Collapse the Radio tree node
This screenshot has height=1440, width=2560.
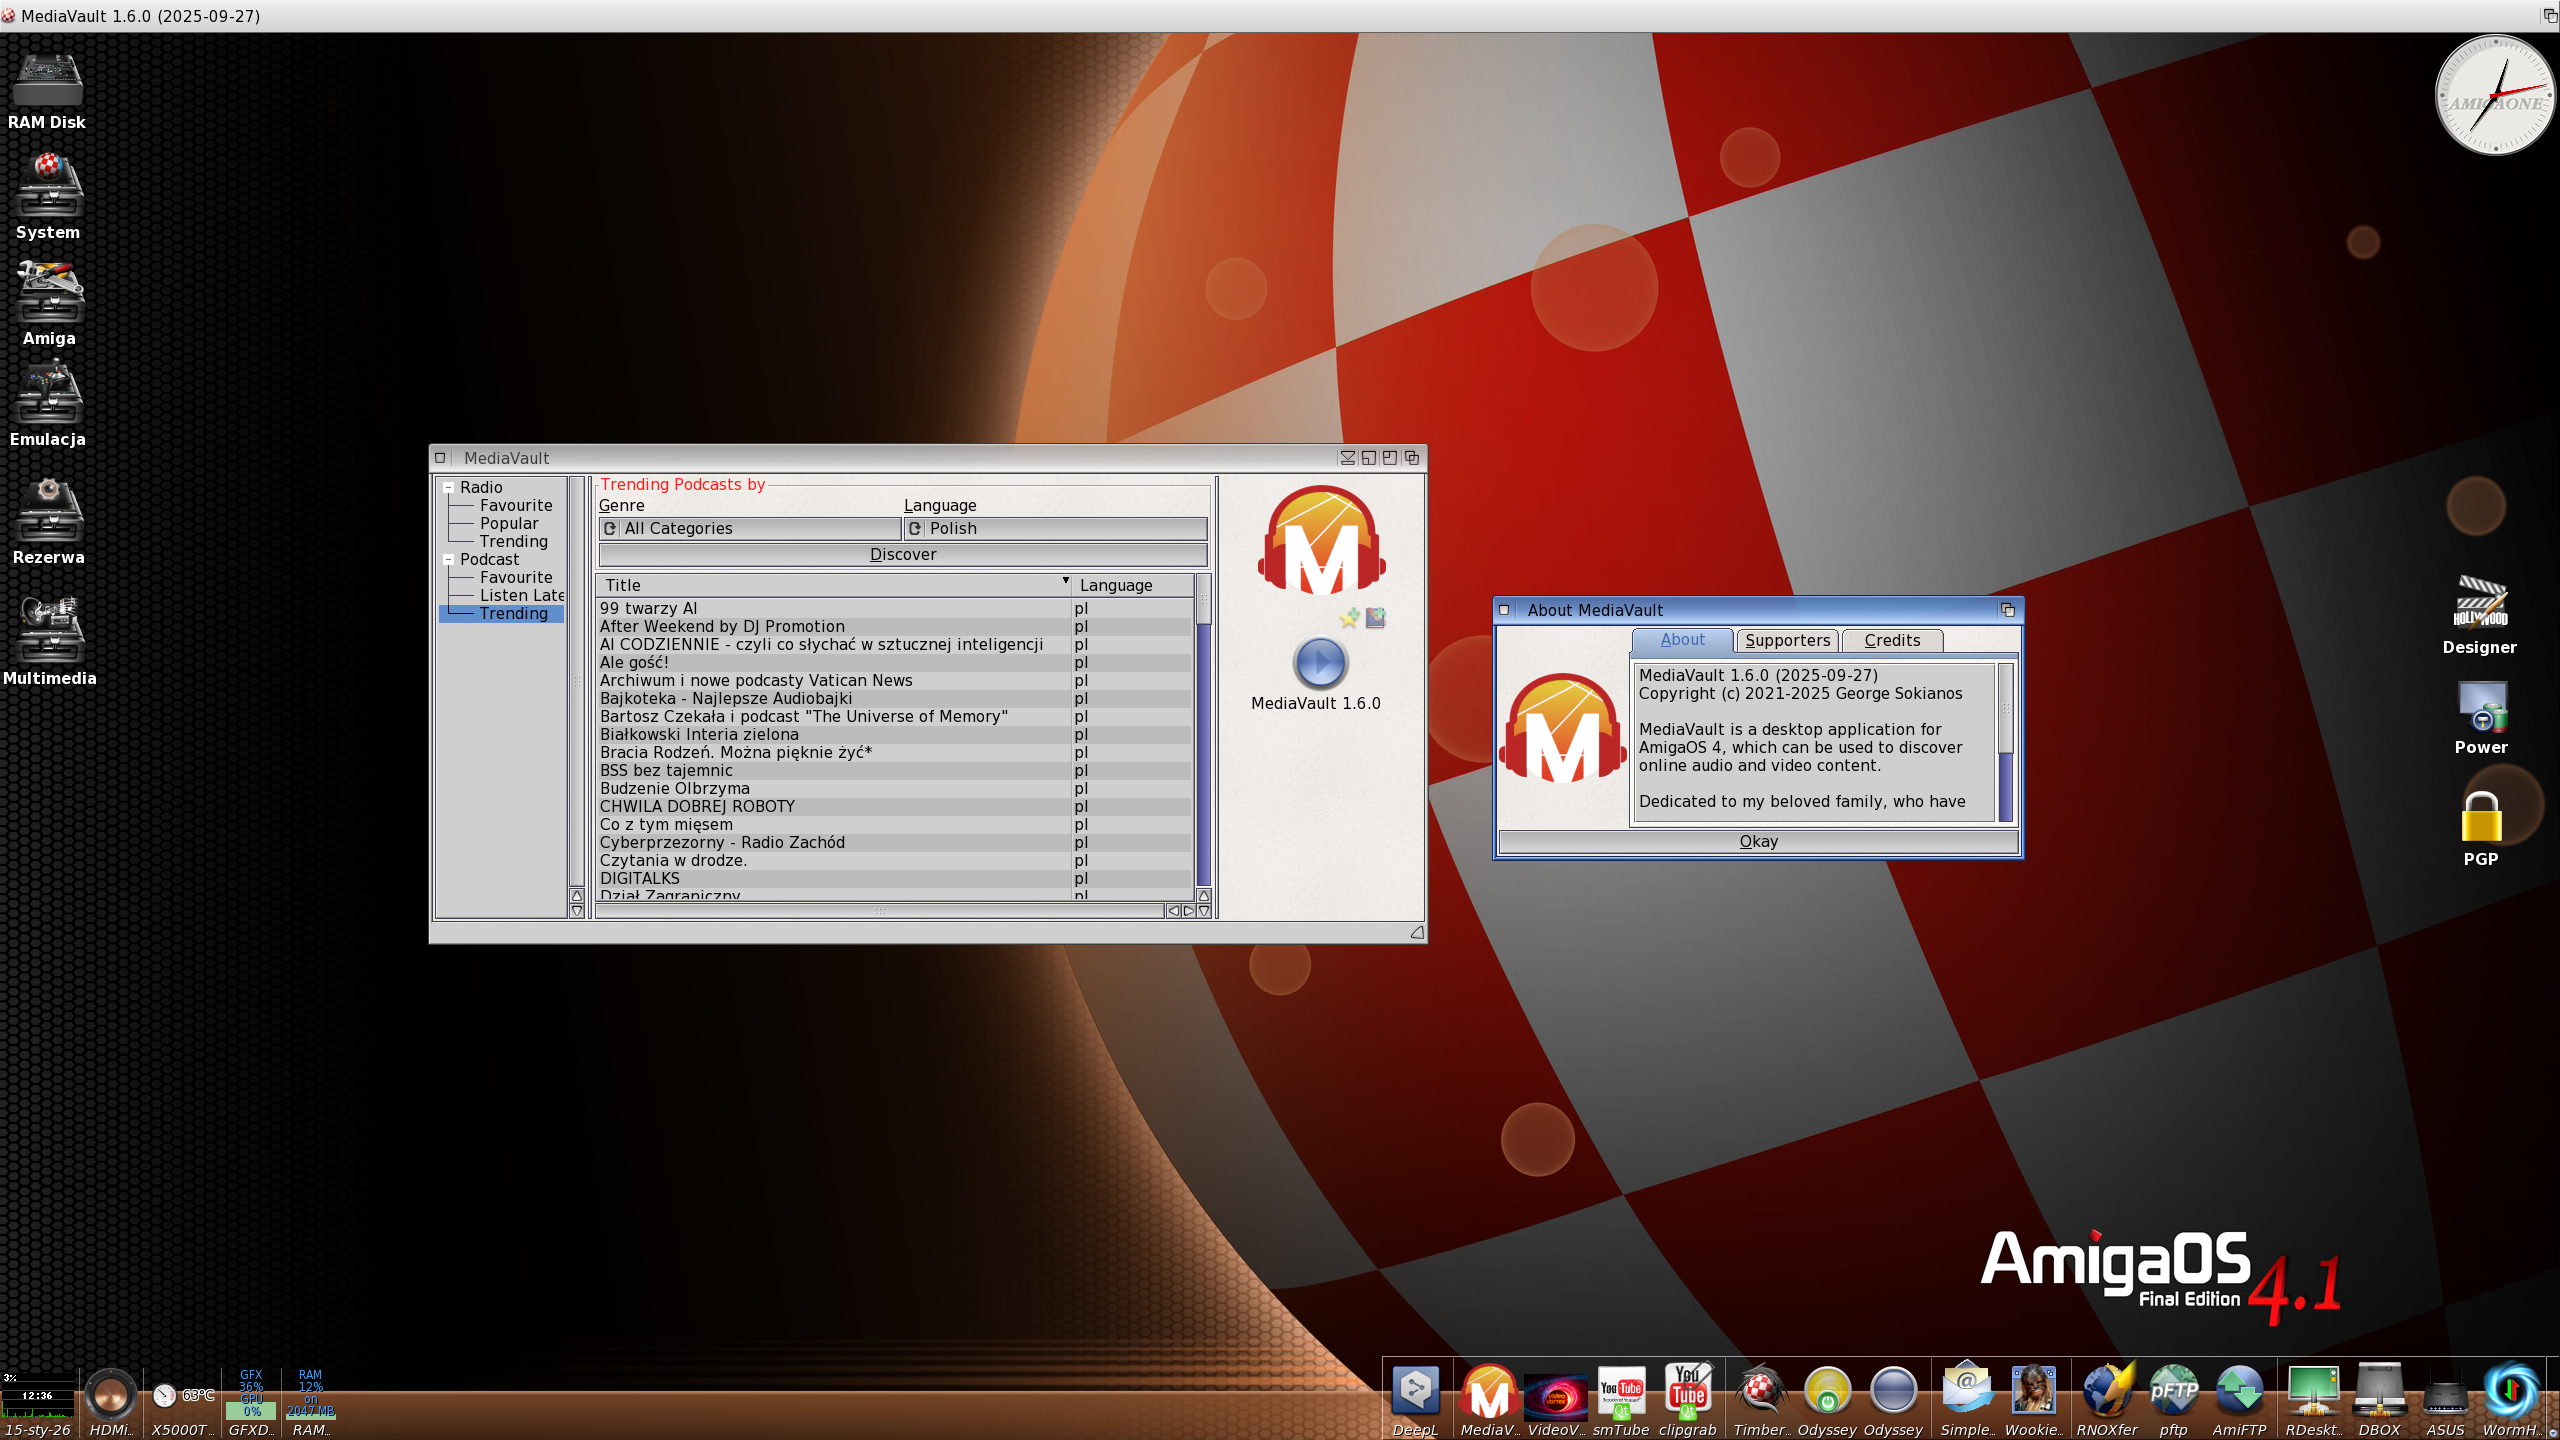pyautogui.click(x=449, y=488)
